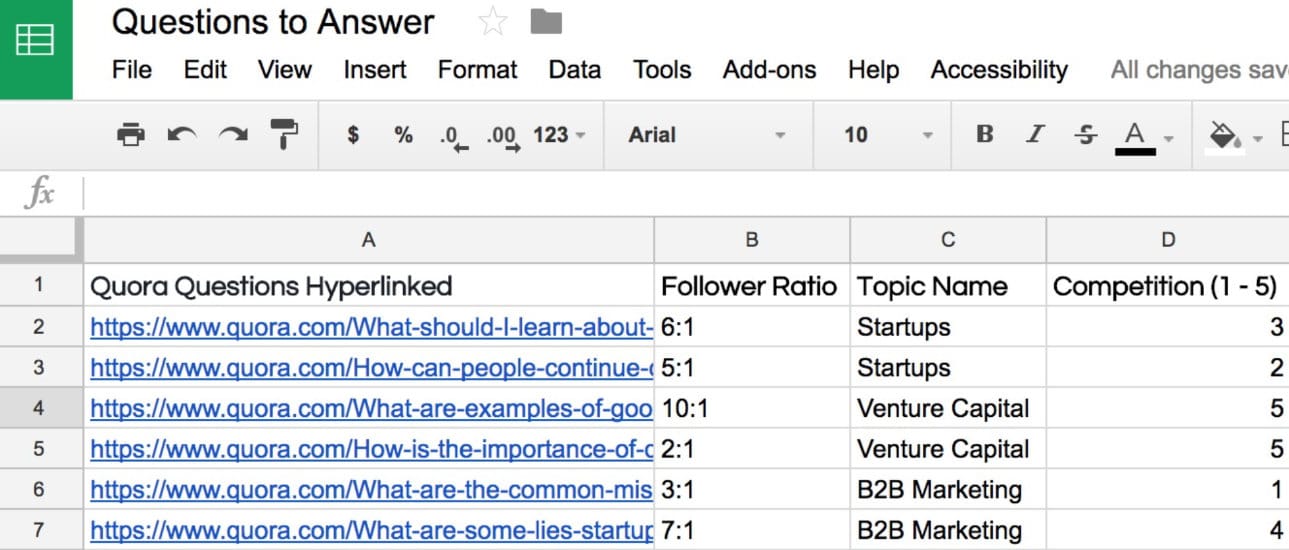Toggle strikethrough text formatting
This screenshot has width=1289, height=550.
point(1086,135)
